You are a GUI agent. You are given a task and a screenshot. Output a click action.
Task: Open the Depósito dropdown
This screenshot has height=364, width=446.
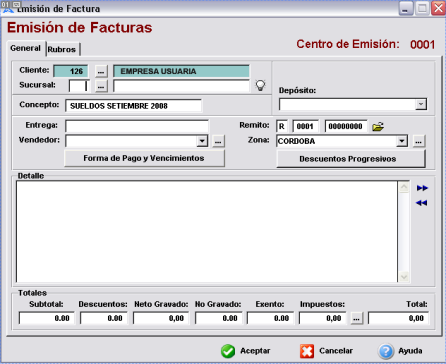coord(421,105)
